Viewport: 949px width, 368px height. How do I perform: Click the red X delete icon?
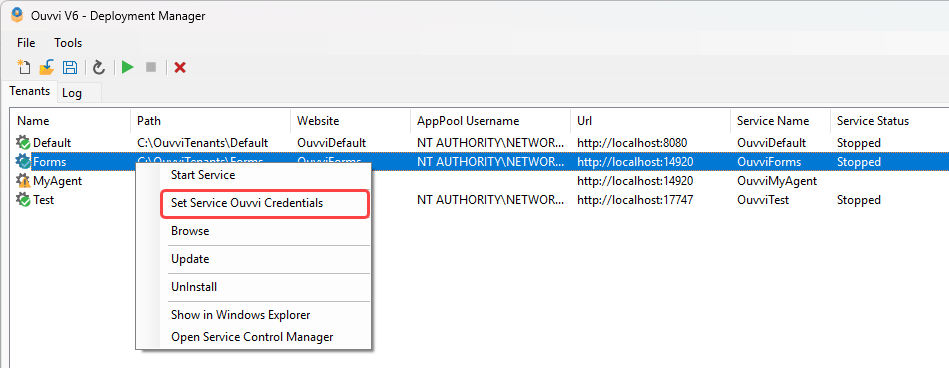[x=180, y=67]
